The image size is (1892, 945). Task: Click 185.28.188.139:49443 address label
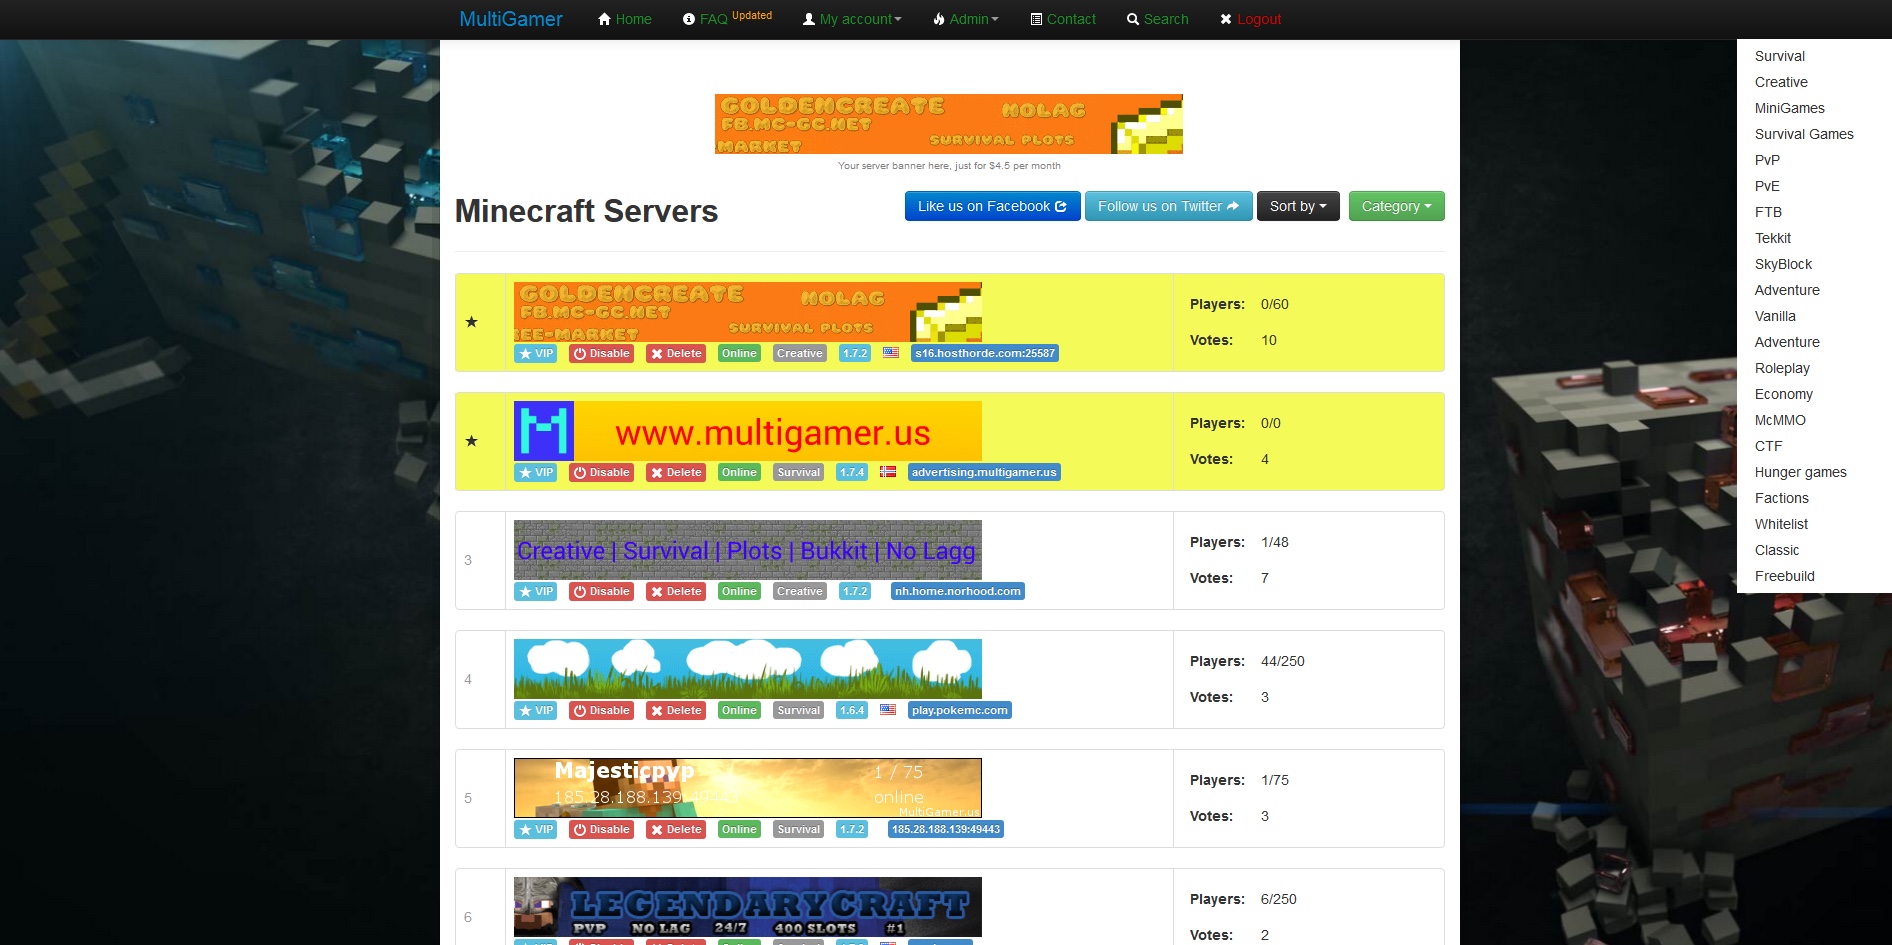tap(945, 829)
